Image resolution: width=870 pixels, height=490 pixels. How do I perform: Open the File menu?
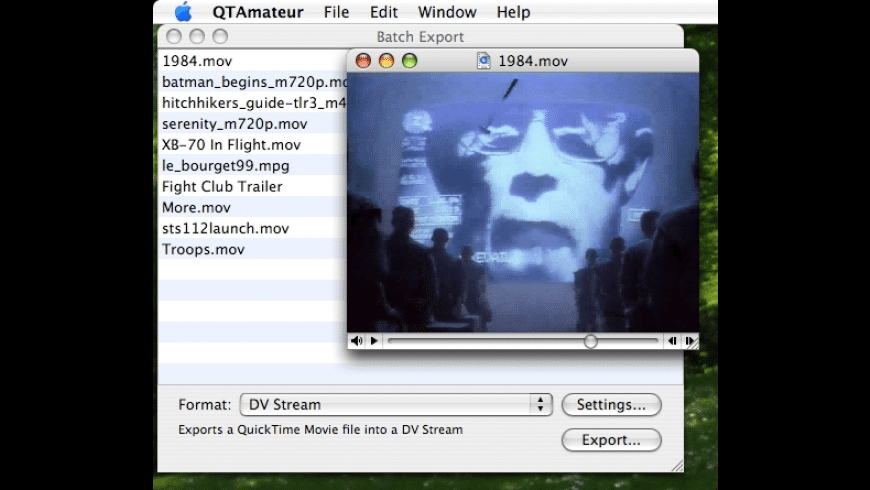tap(336, 12)
